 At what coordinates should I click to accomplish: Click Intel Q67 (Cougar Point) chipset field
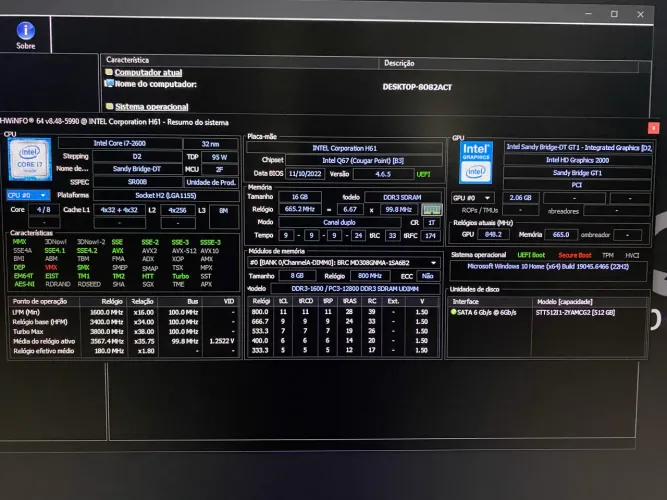tap(363, 160)
